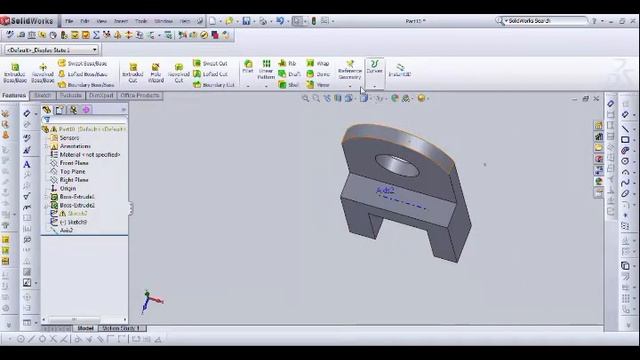Expand the Boss-Extrude2 tree node

(46, 205)
